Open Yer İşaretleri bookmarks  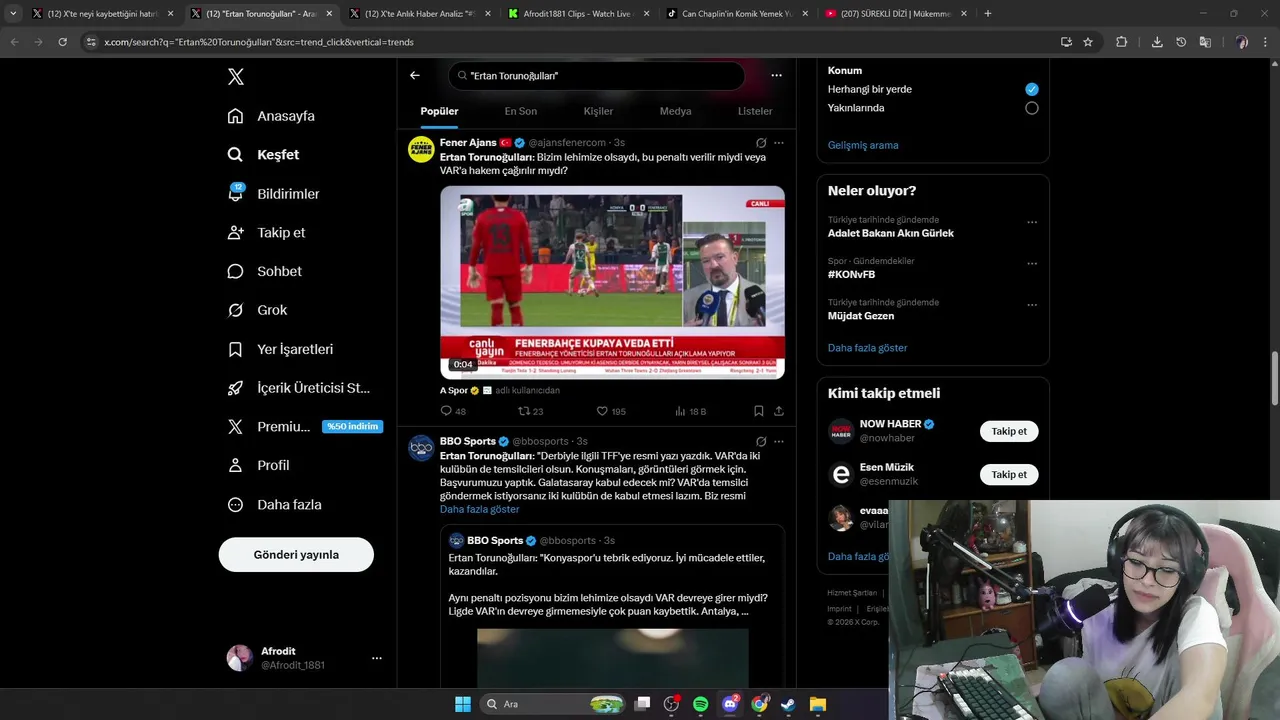(280, 349)
